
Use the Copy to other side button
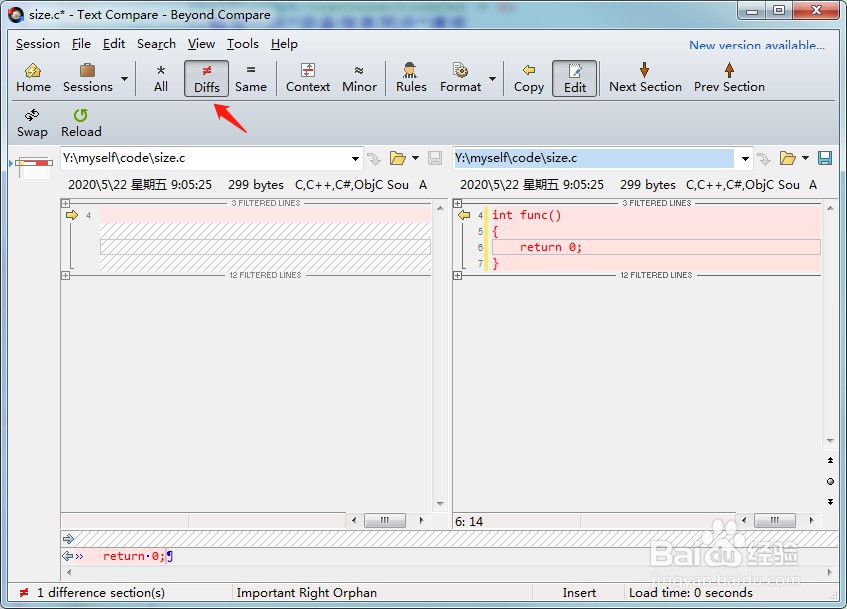[x=529, y=78]
